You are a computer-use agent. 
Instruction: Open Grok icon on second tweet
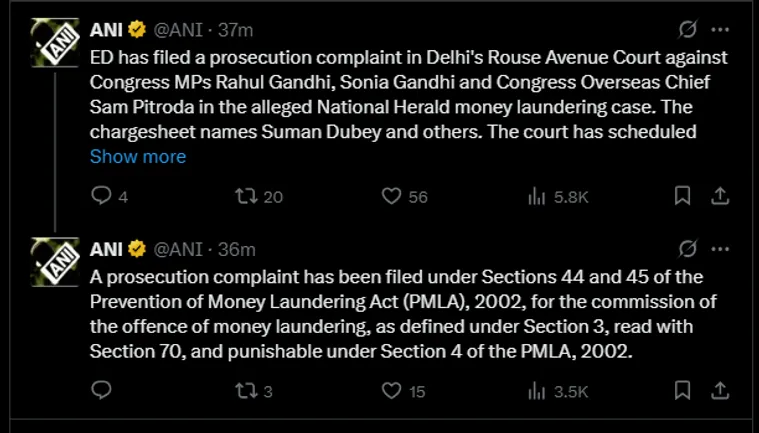[688, 248]
